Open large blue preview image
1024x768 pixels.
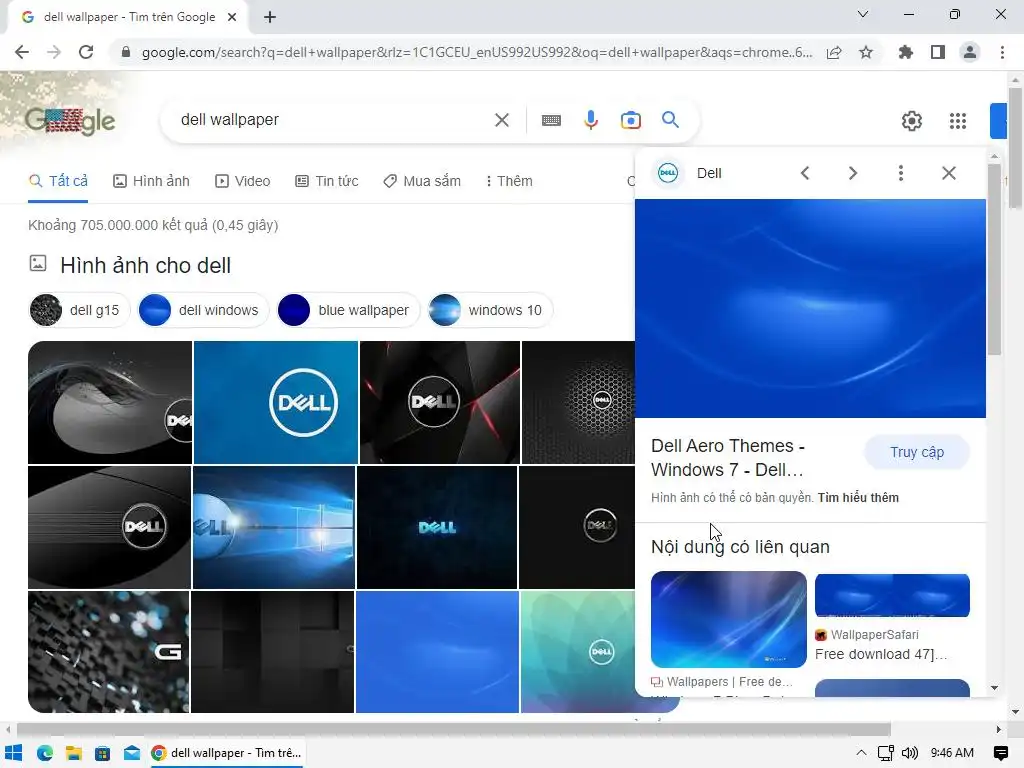tap(810, 308)
